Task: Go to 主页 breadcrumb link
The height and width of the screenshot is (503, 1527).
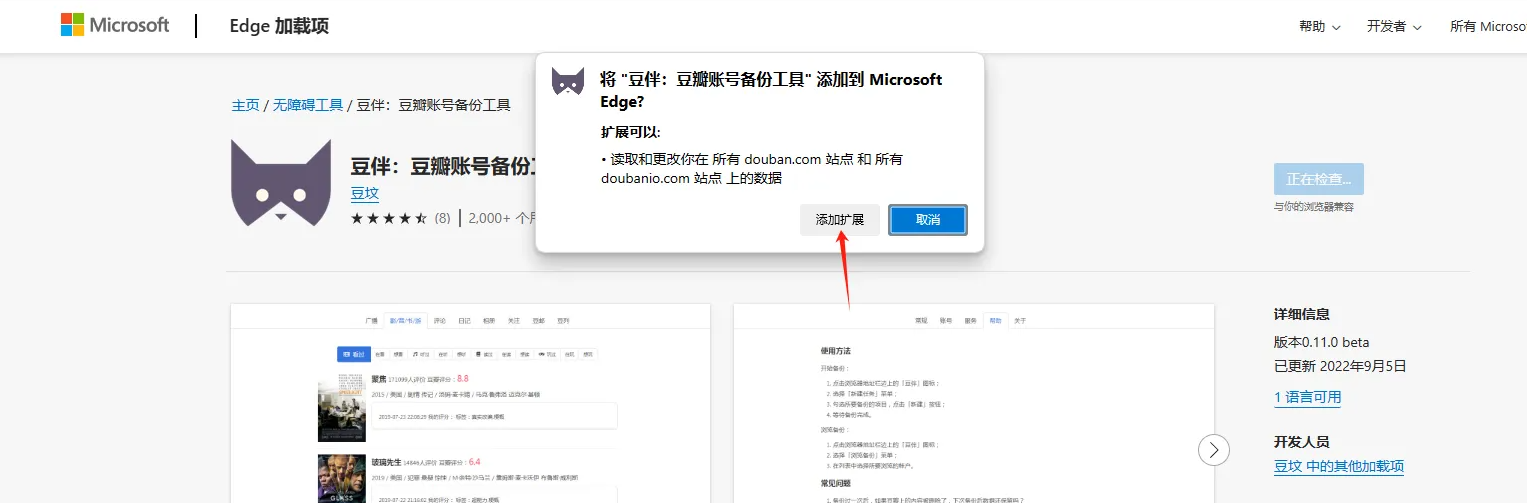Action: pyautogui.click(x=245, y=105)
